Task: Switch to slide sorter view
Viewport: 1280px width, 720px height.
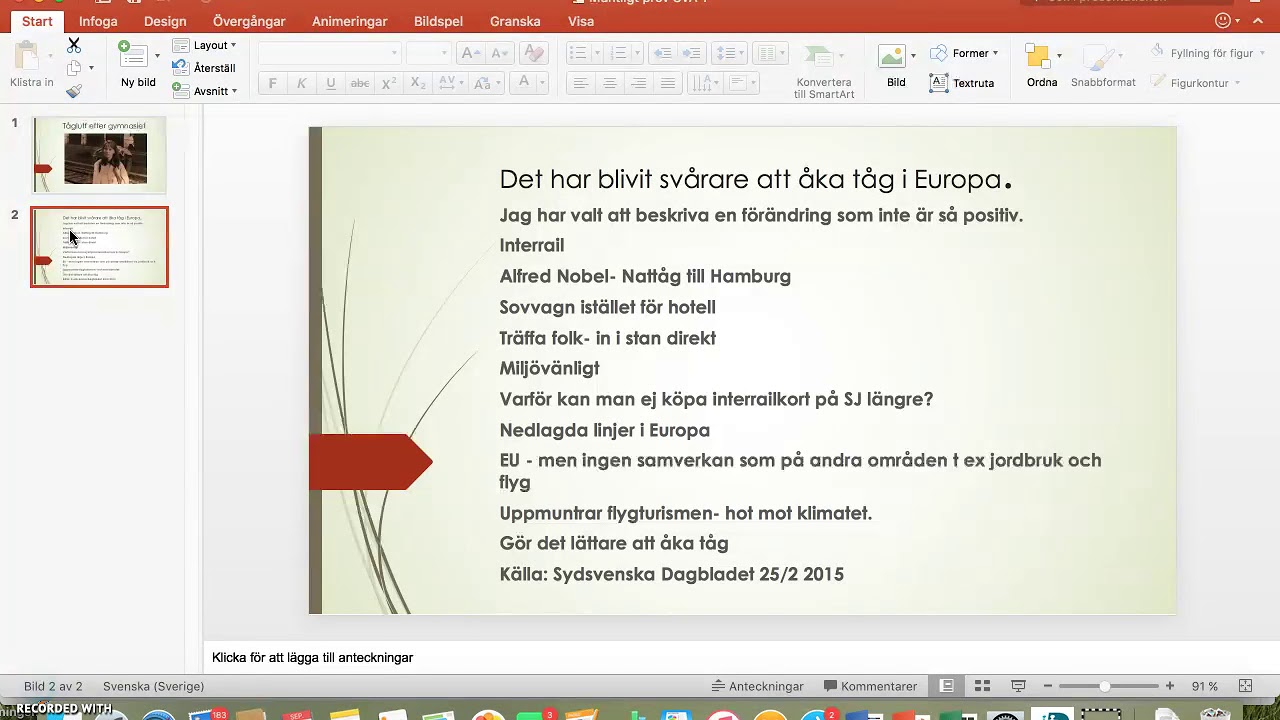Action: [982, 686]
